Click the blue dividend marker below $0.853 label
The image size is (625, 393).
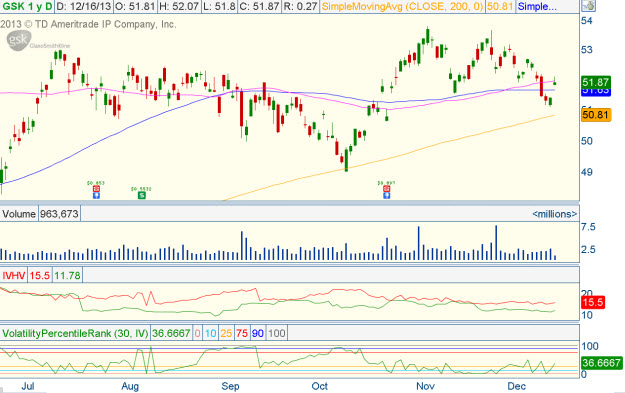coord(96,195)
